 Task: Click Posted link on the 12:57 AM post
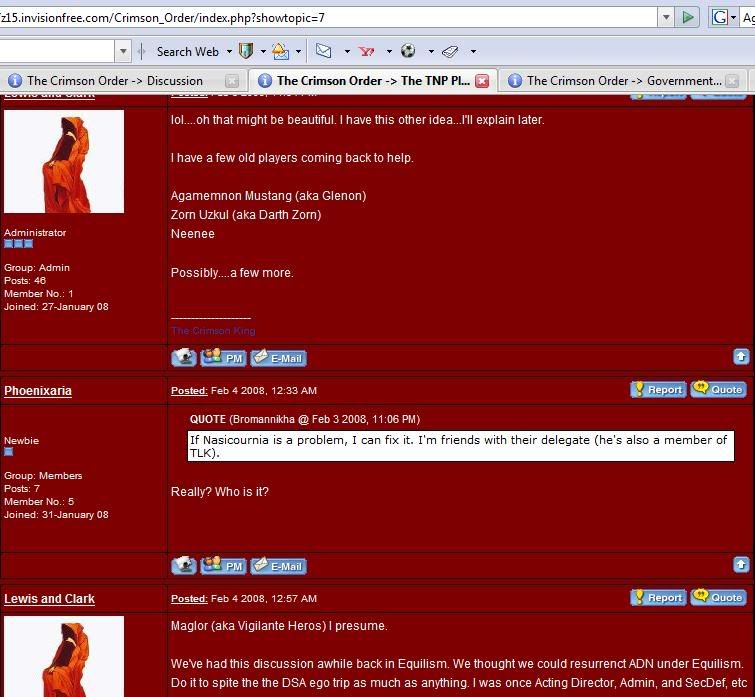click(189, 598)
